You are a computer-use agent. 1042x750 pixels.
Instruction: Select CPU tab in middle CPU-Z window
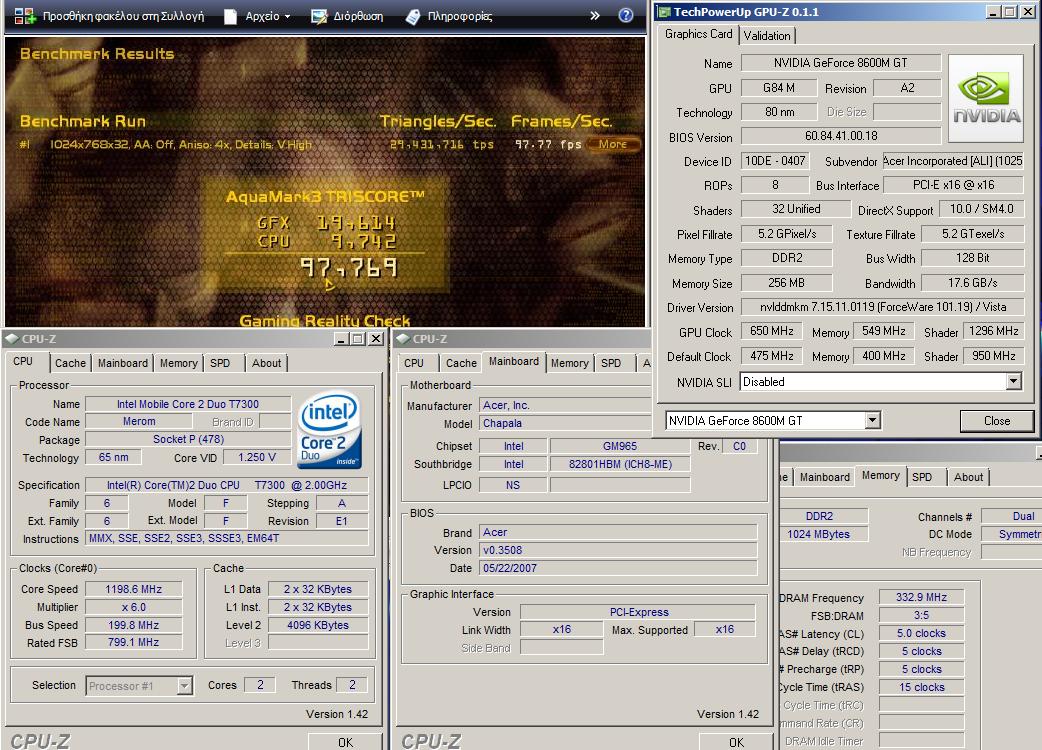pos(414,363)
